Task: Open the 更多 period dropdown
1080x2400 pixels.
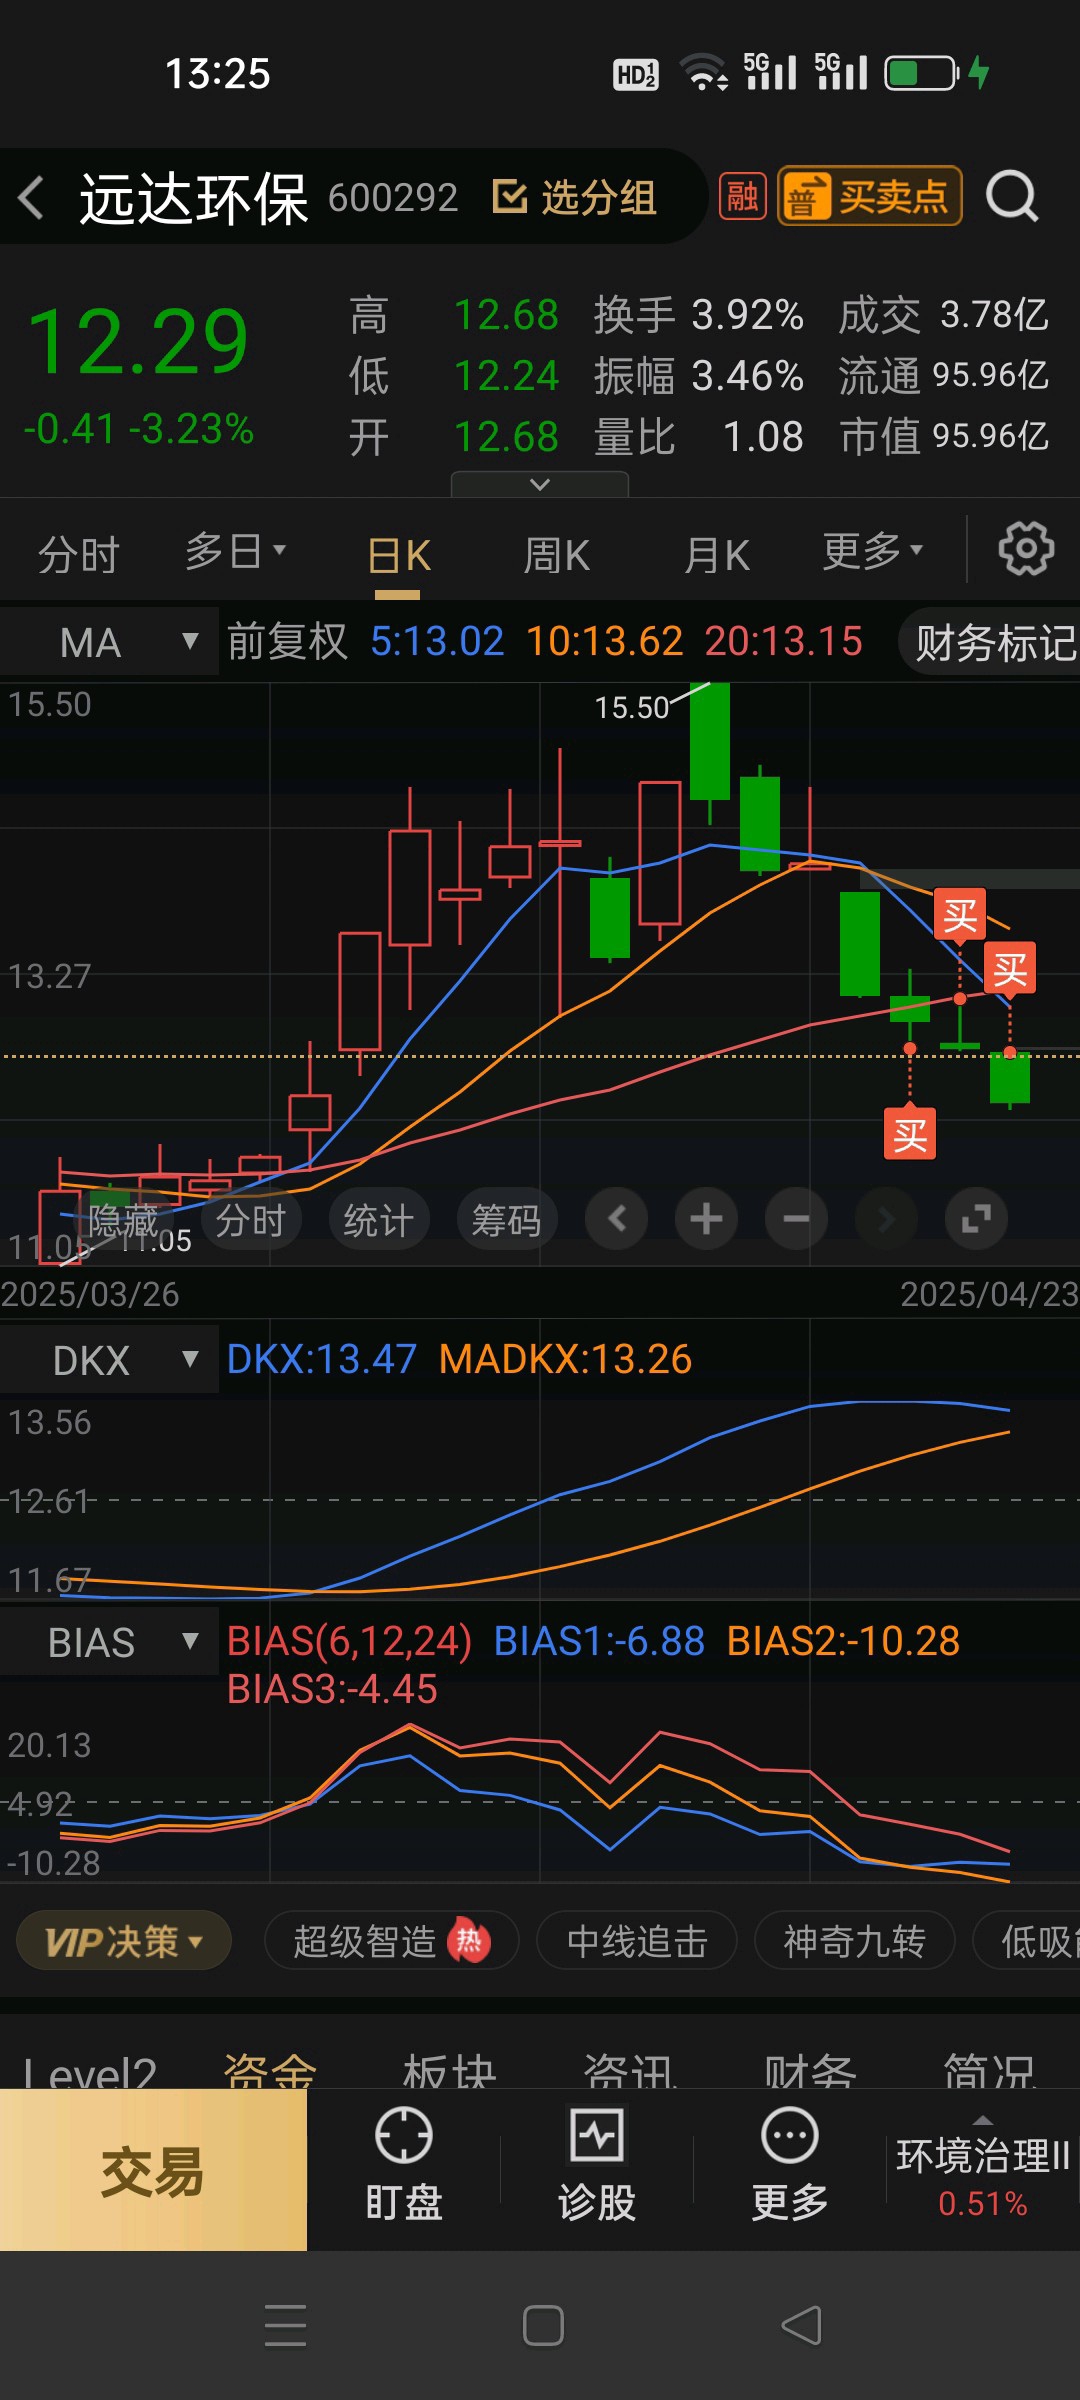Action: (x=873, y=551)
